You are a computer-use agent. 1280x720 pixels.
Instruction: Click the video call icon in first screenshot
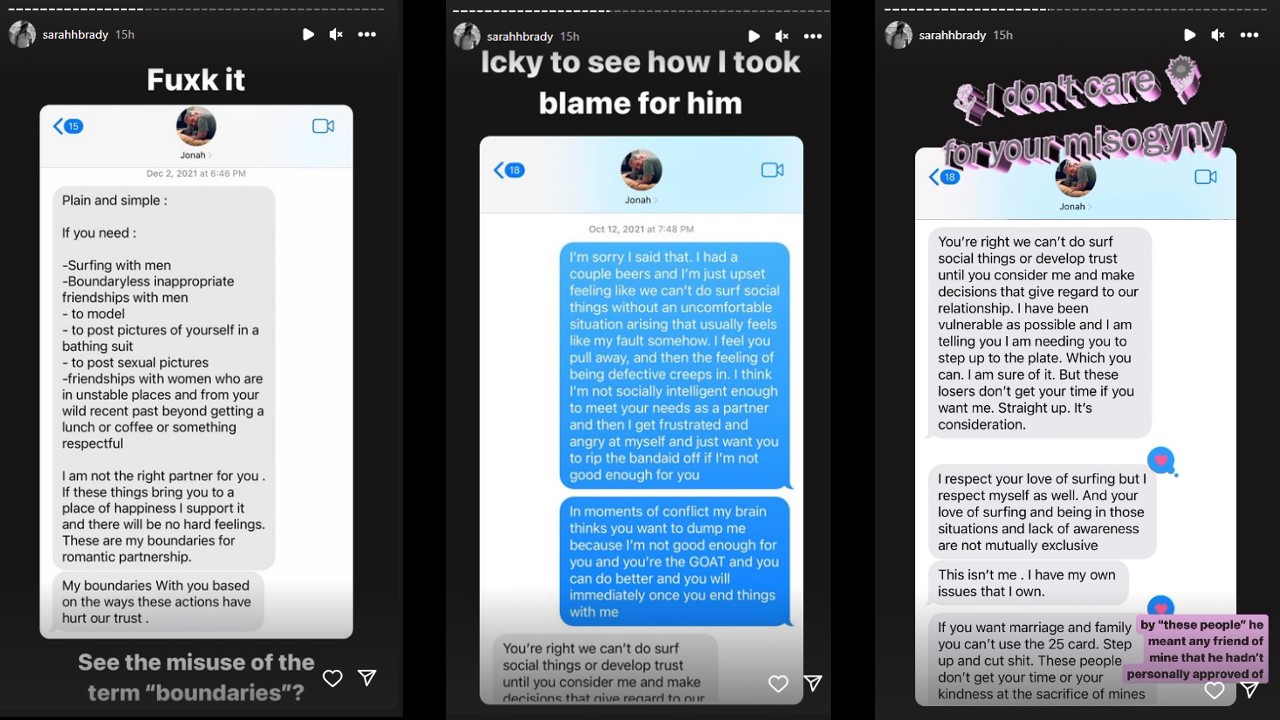pos(322,126)
